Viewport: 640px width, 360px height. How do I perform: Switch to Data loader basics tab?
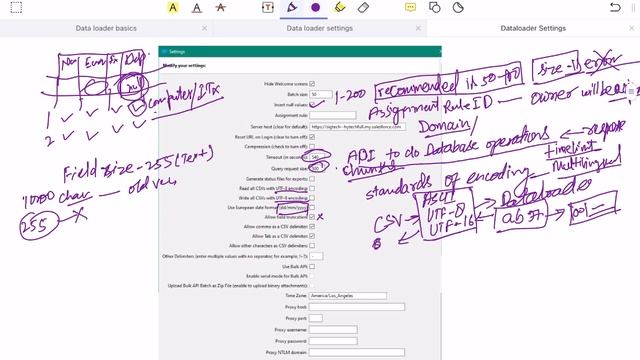(x=106, y=28)
